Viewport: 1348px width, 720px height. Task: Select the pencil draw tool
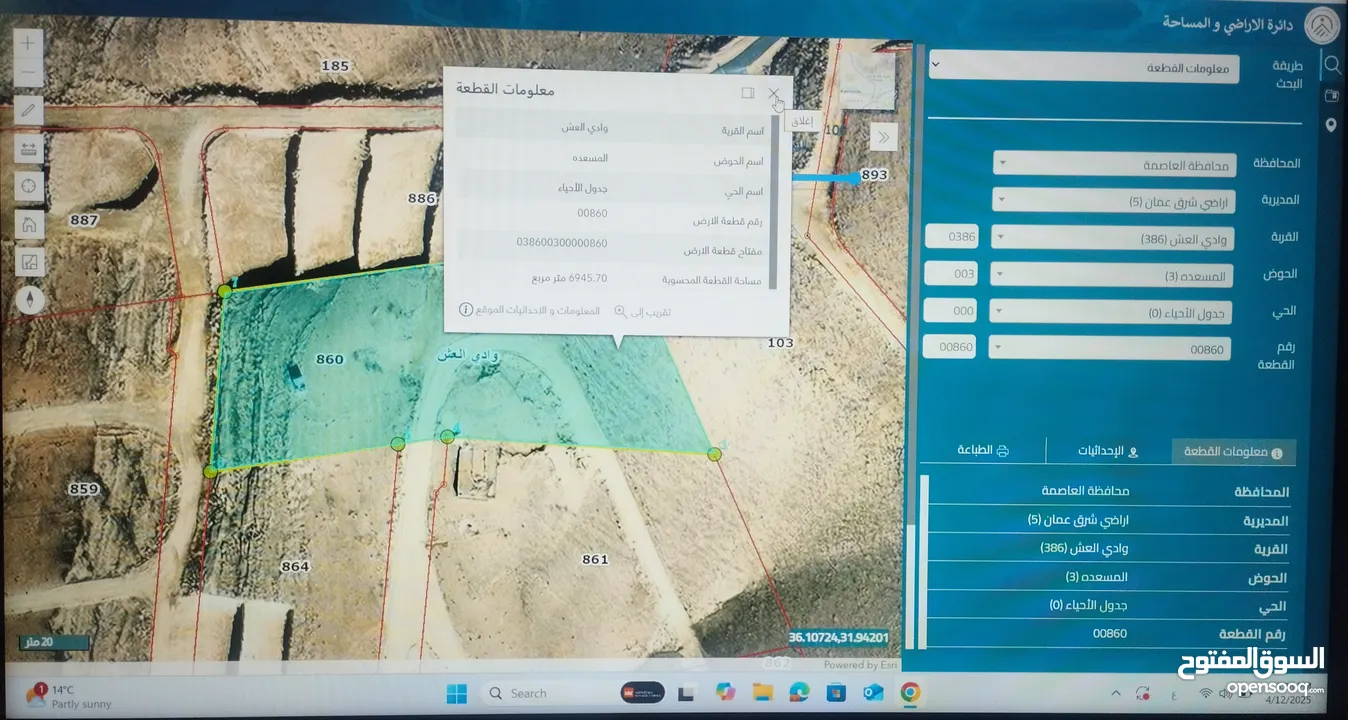29,110
